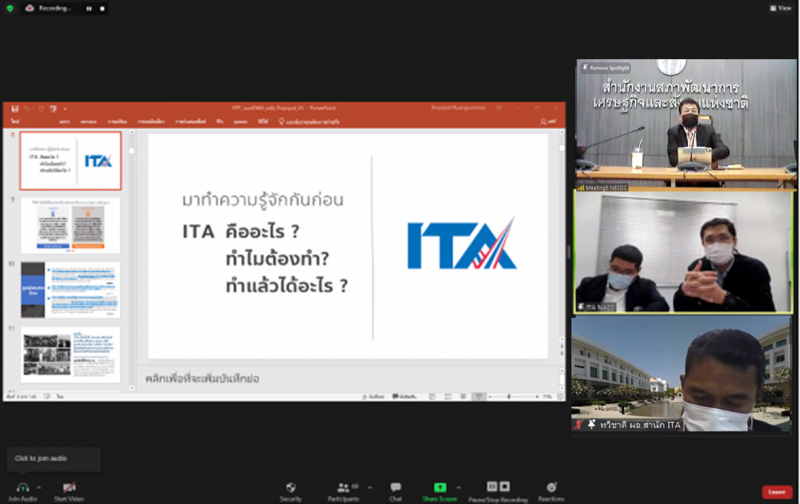Switch to Reading view icon
800x504 pixels.
click(463, 396)
